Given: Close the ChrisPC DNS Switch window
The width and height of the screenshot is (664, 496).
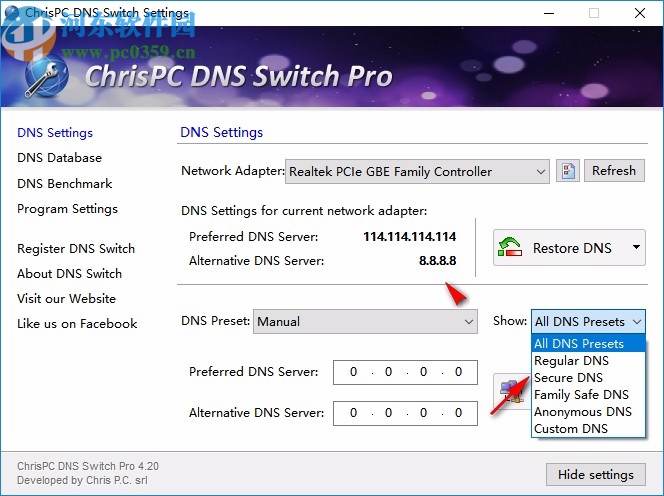Looking at the screenshot, I should [640, 13].
